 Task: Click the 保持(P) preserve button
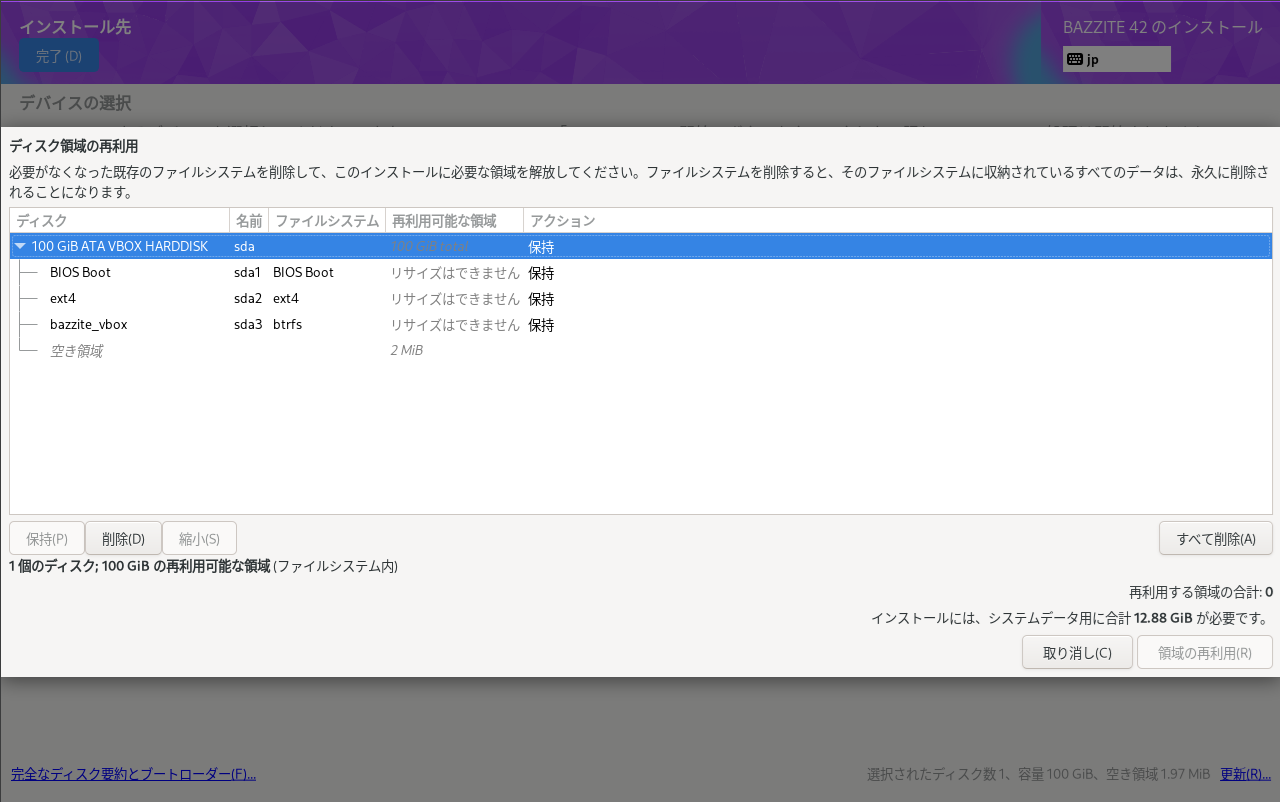click(46, 537)
